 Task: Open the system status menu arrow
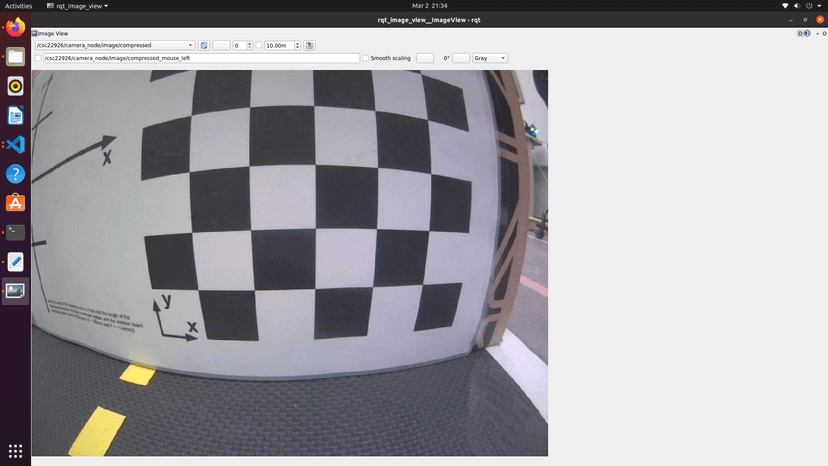(818, 5)
